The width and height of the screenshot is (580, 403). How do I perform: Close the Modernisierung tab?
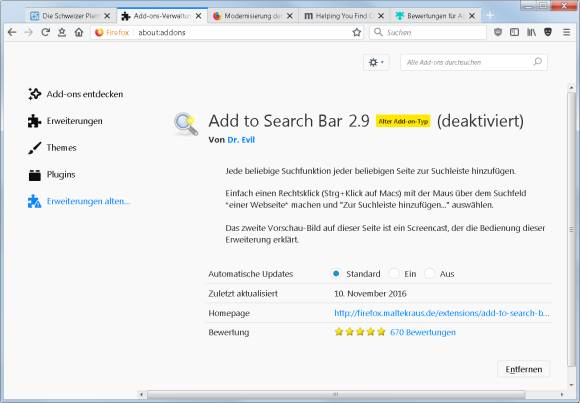[x=290, y=16]
